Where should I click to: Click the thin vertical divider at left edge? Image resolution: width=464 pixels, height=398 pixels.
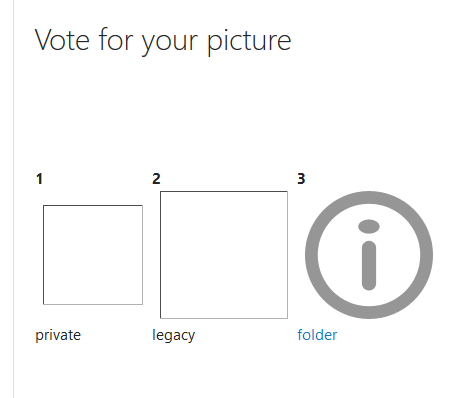click(x=14, y=199)
